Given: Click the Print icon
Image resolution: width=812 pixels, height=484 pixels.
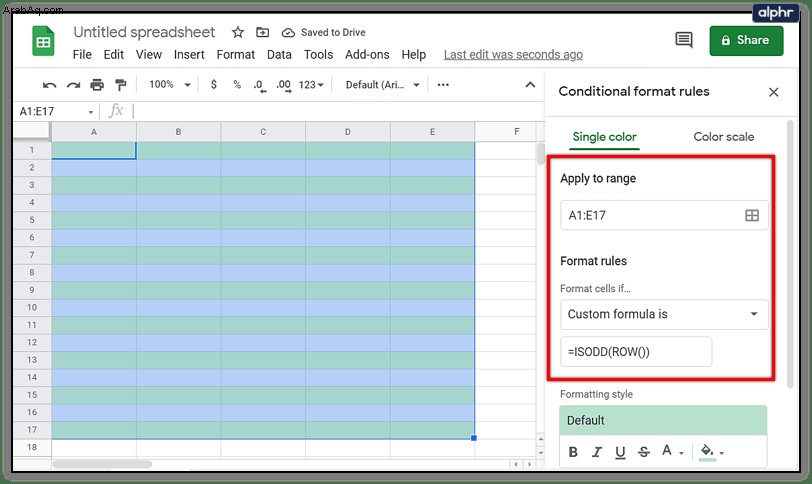Looking at the screenshot, I should [97, 85].
